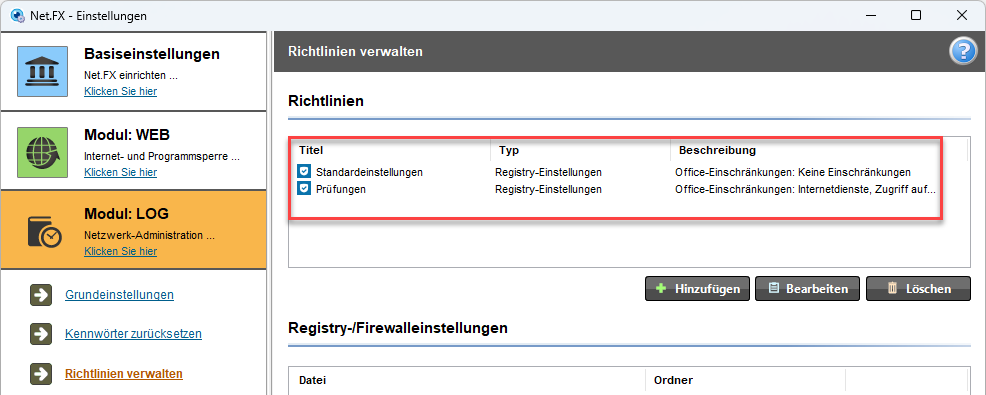This screenshot has height=395, width=986.
Task: Select the Basiseinstellungen bank building icon
Action: click(x=42, y=71)
